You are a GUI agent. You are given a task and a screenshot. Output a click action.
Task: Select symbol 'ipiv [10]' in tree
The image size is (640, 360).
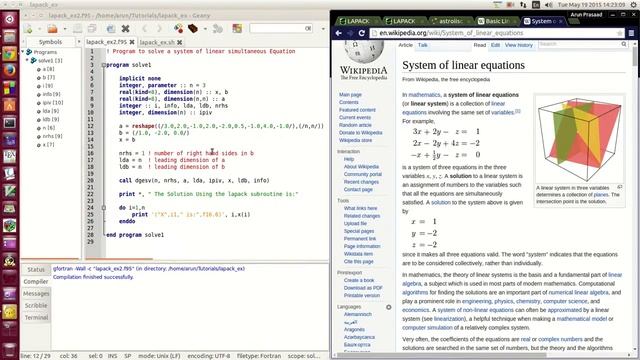point(53,102)
